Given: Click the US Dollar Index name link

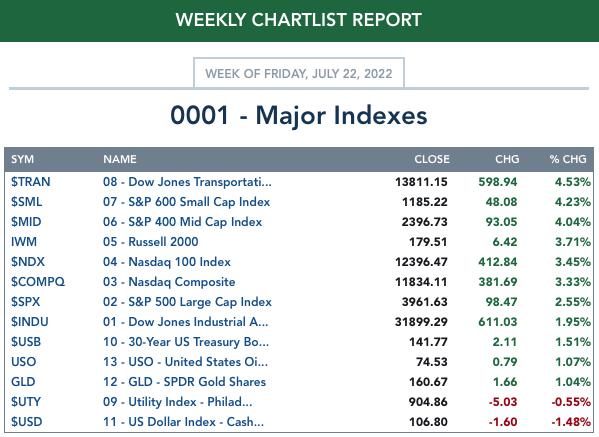Looking at the screenshot, I should point(183,422).
